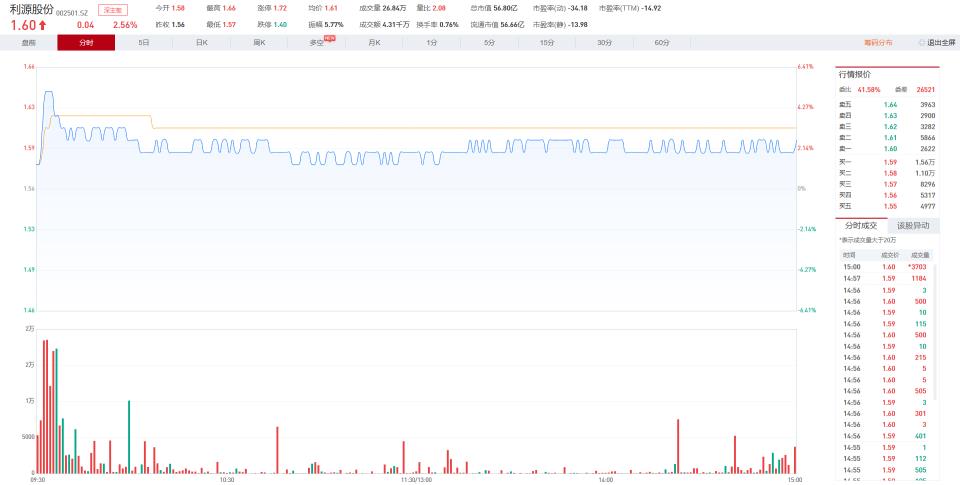Click the 11:30/13:00 time axis label
Viewport: 960px width, 485px height.
click(416, 480)
